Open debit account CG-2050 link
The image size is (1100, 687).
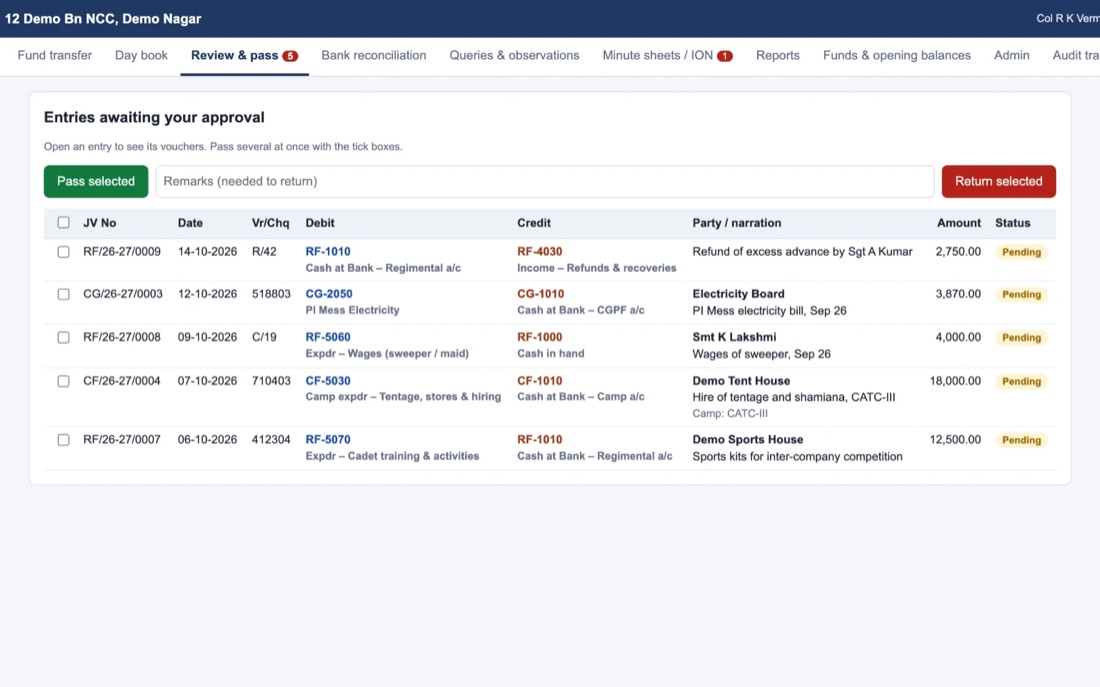point(328,293)
